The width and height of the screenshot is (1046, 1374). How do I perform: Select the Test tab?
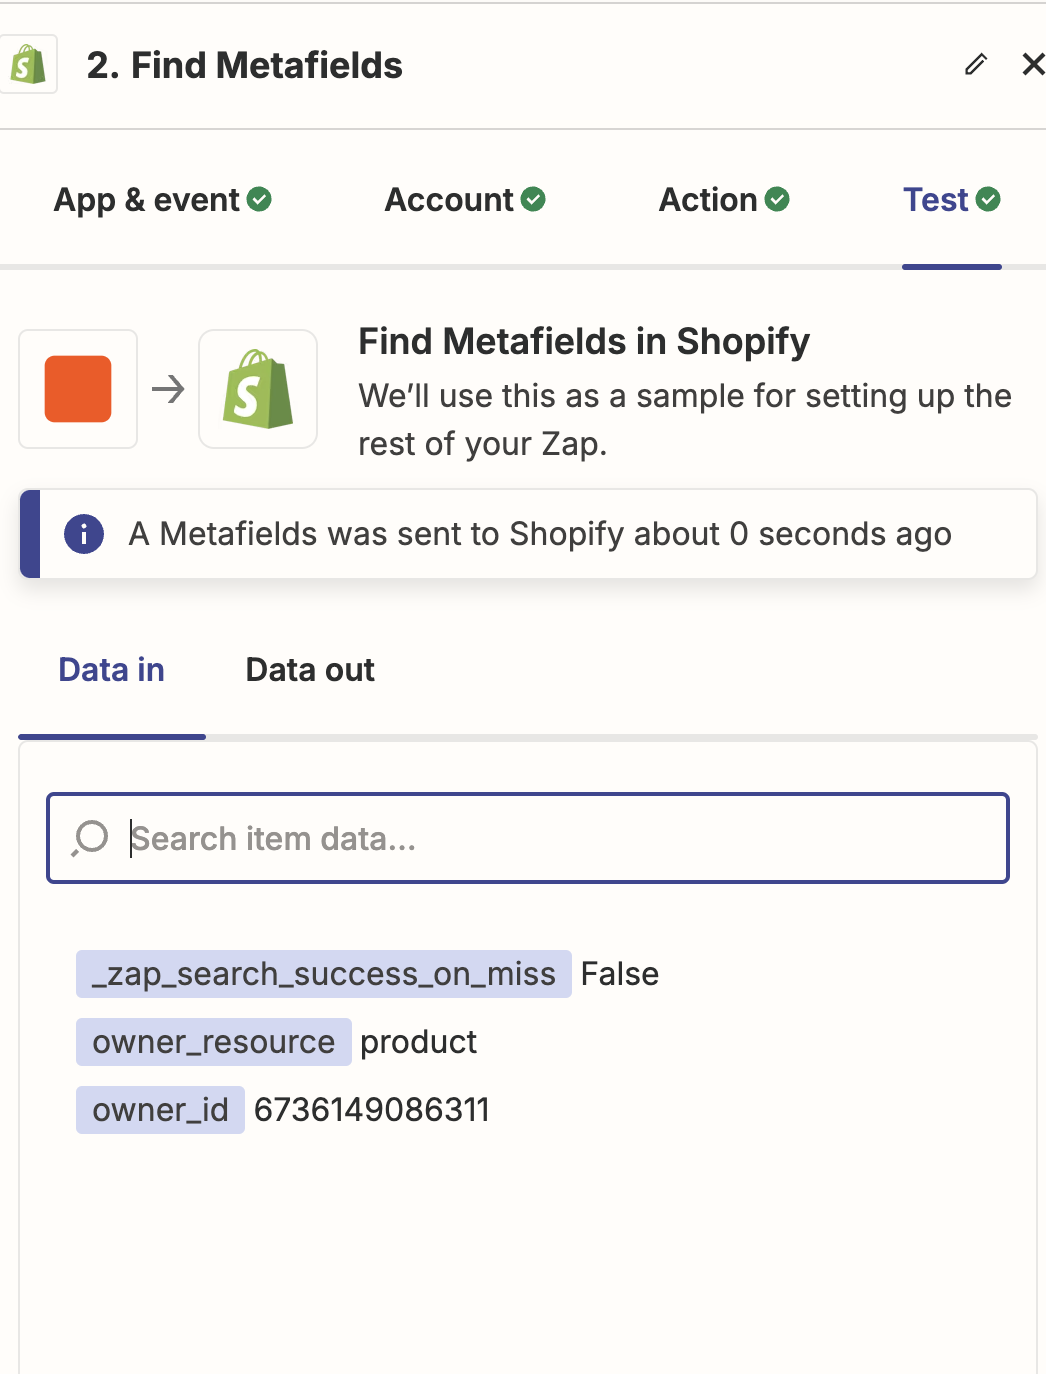pyautogui.click(x=951, y=200)
